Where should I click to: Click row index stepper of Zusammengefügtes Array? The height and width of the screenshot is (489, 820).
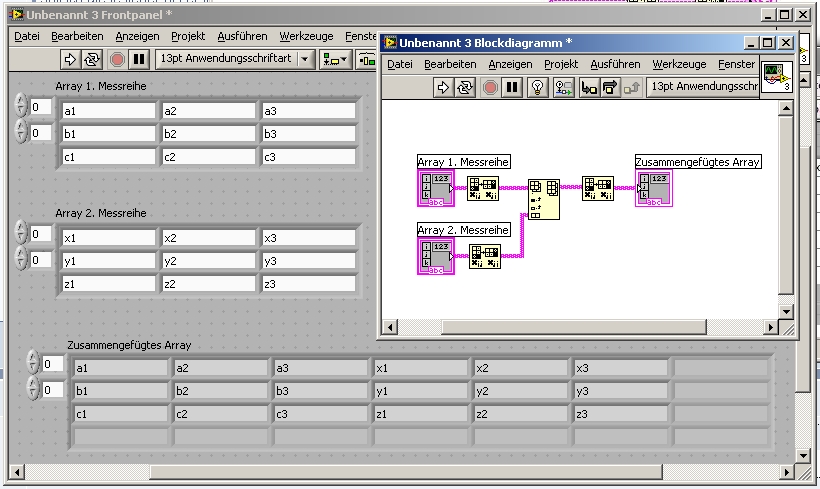pyautogui.click(x=32, y=362)
